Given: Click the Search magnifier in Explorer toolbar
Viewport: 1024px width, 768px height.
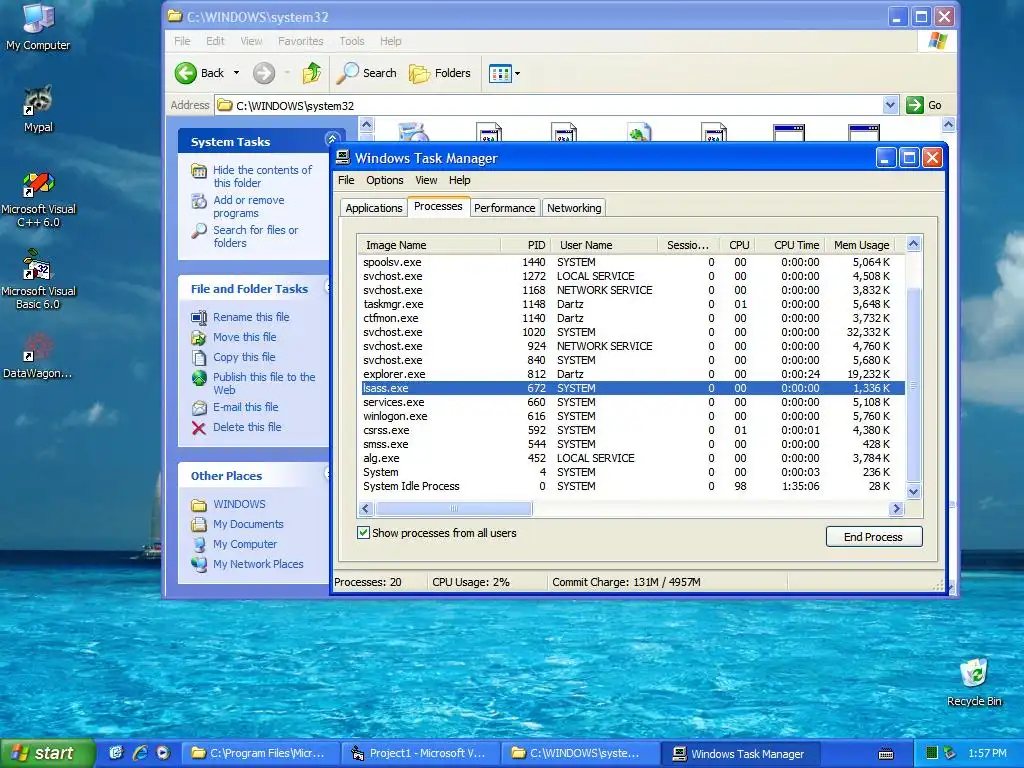Looking at the screenshot, I should (347, 73).
